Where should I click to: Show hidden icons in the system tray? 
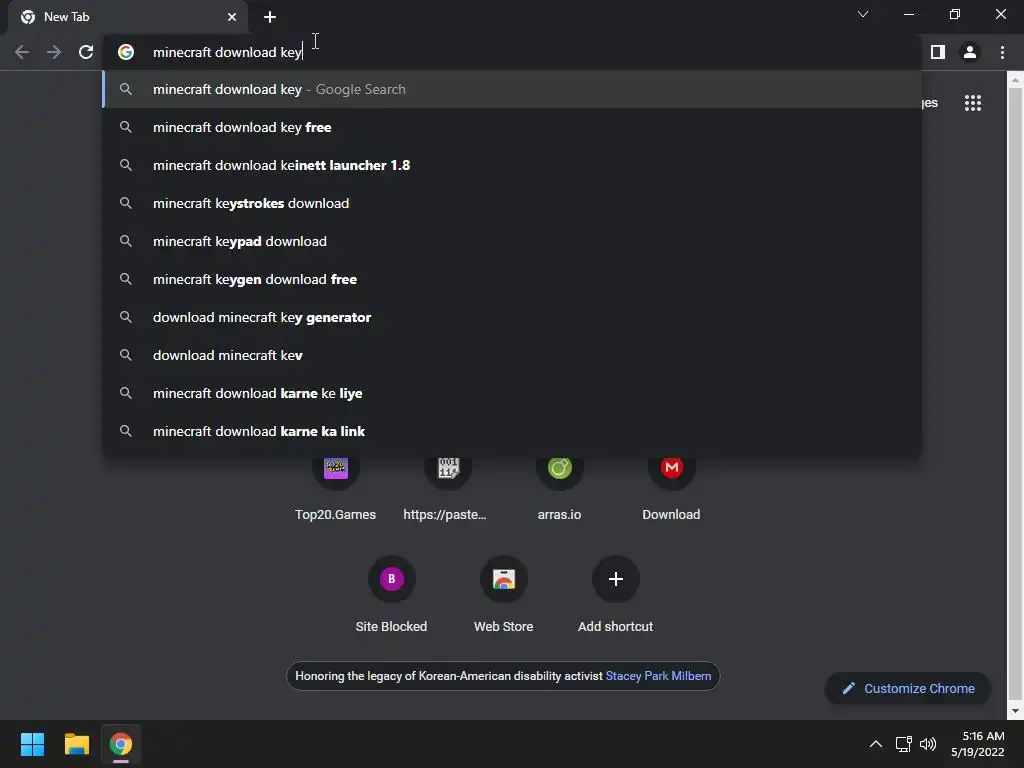[x=876, y=744]
